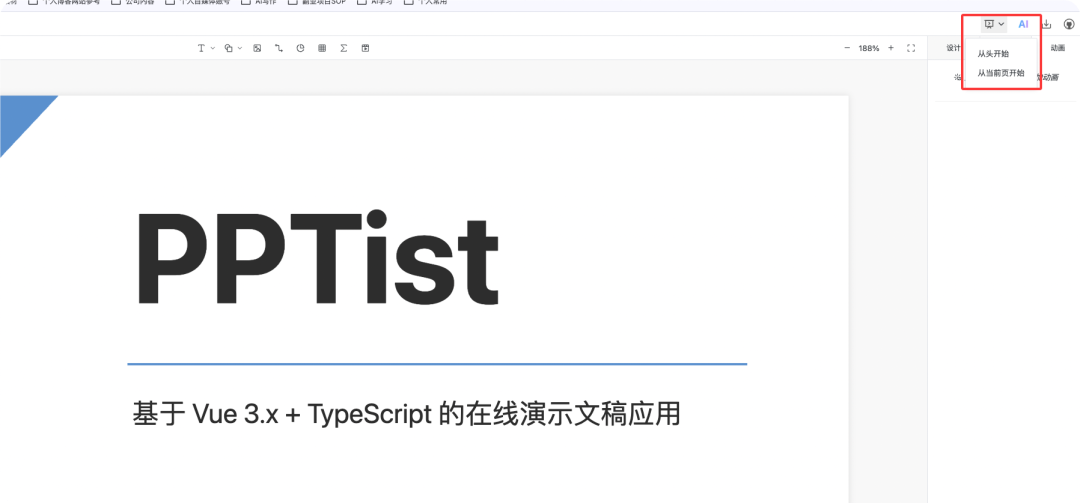
Task: Select the insert line tool
Action: (279, 48)
